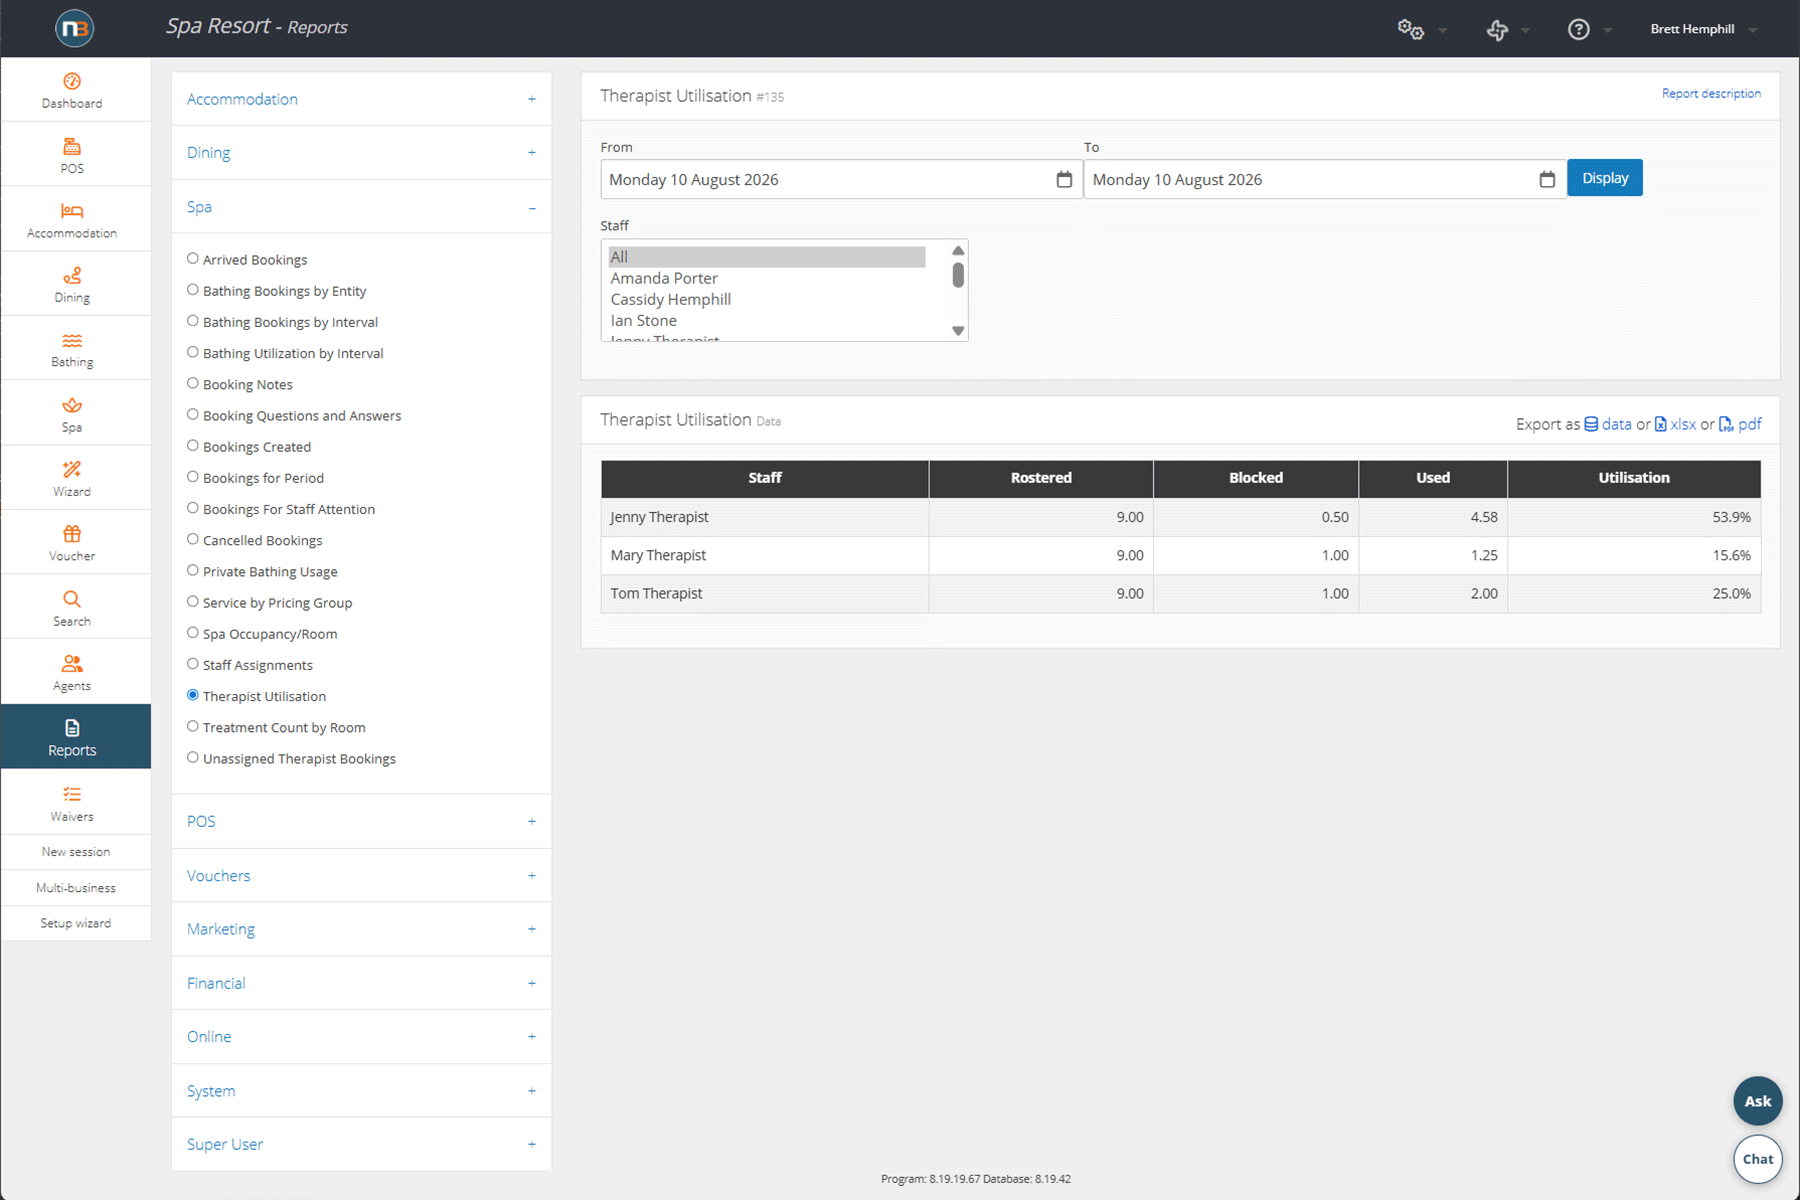Screen dimensions: 1800x1200
Task: Open the Agents sidebar icon
Action: pyautogui.click(x=72, y=663)
